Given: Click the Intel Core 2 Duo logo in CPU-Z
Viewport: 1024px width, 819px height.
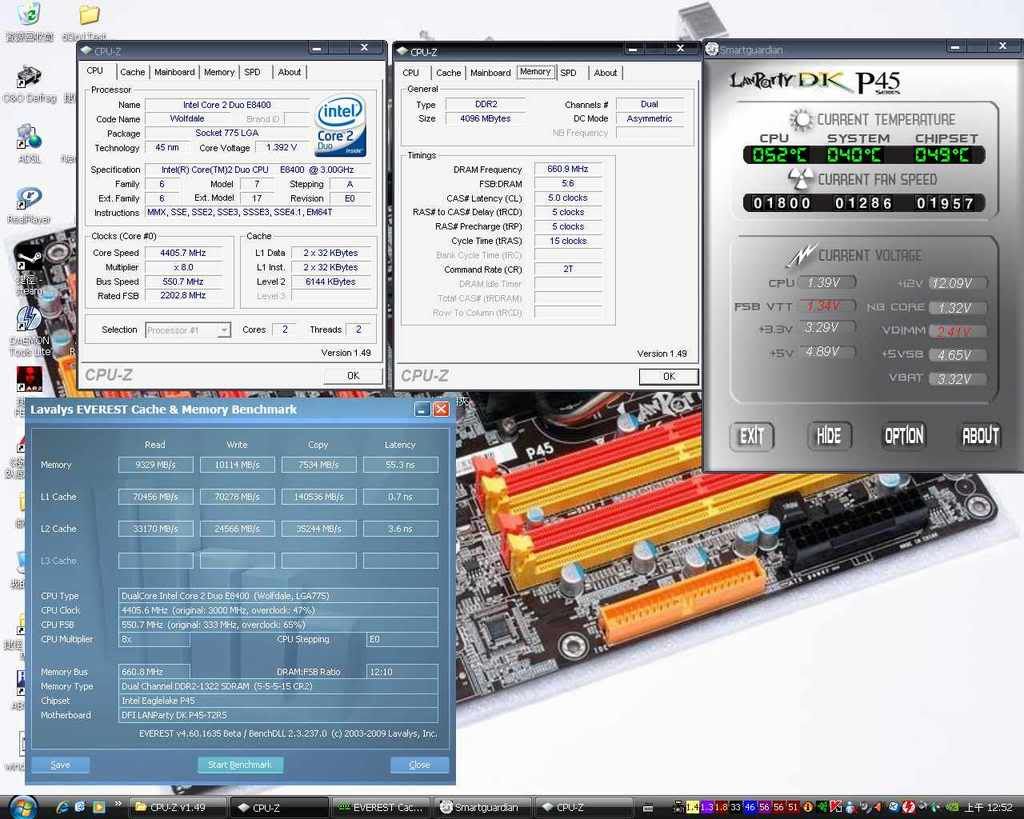Looking at the screenshot, I should click(340, 126).
